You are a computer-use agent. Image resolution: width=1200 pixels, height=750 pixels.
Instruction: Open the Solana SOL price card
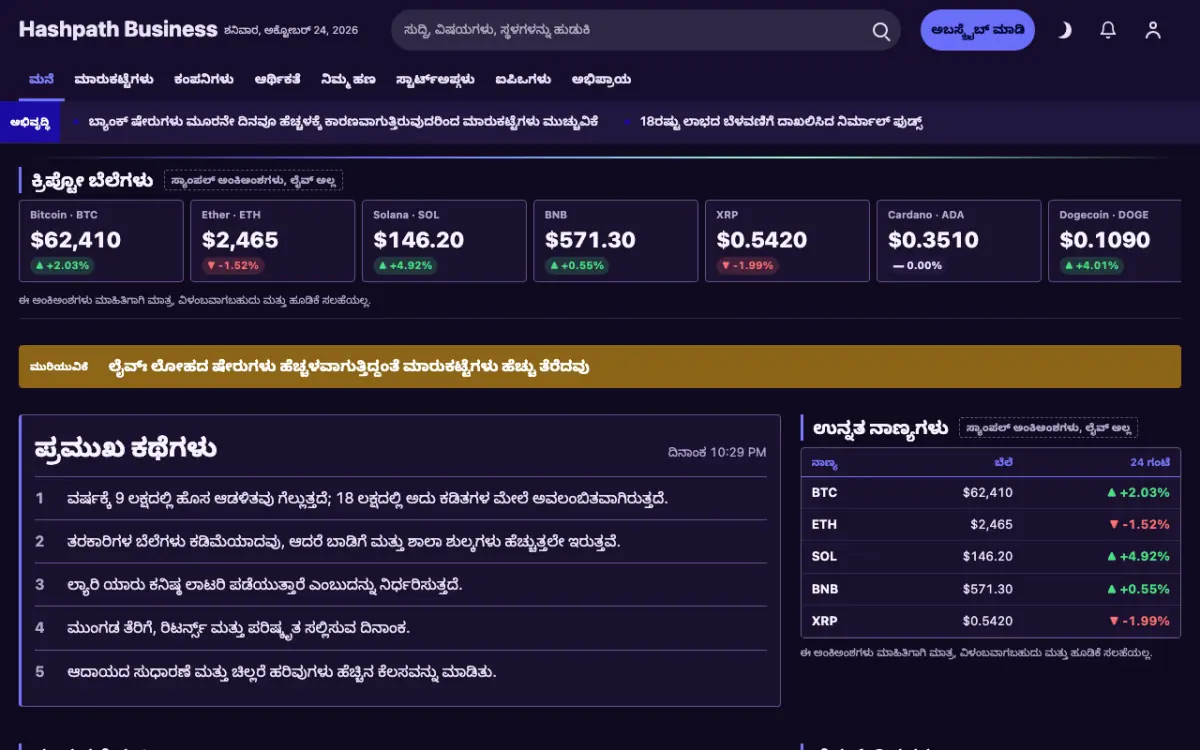pyautogui.click(x=445, y=241)
